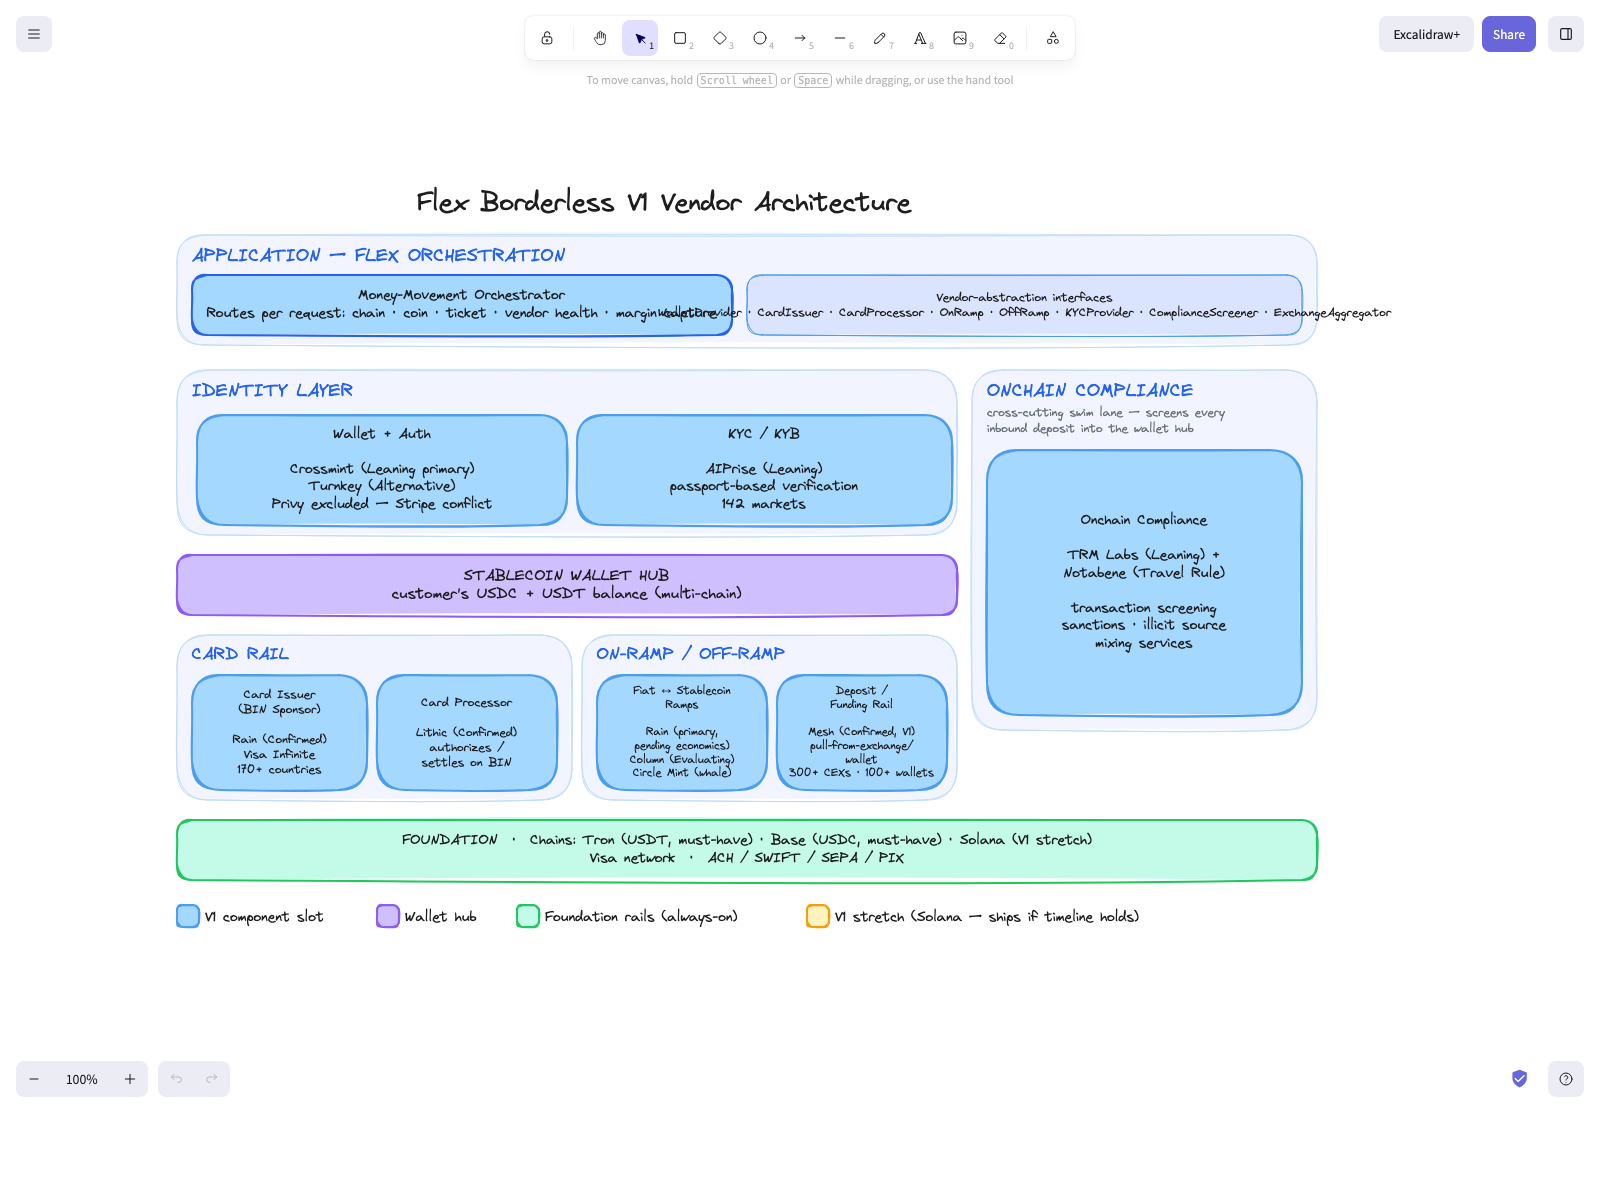The width and height of the screenshot is (1600, 1200).
Task: Select the 'Wallet hub' legend label
Action: (441, 917)
